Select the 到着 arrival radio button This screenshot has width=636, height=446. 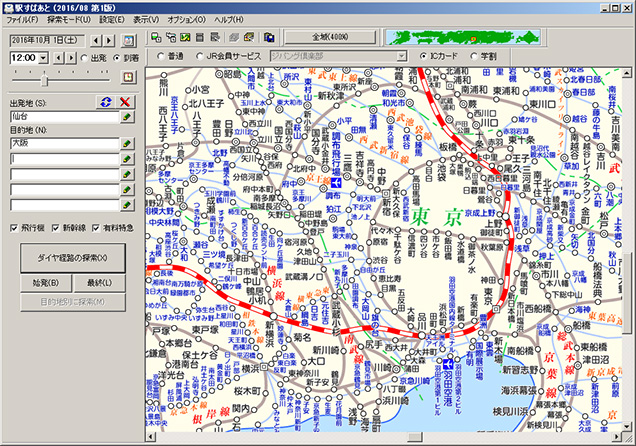pos(117,58)
